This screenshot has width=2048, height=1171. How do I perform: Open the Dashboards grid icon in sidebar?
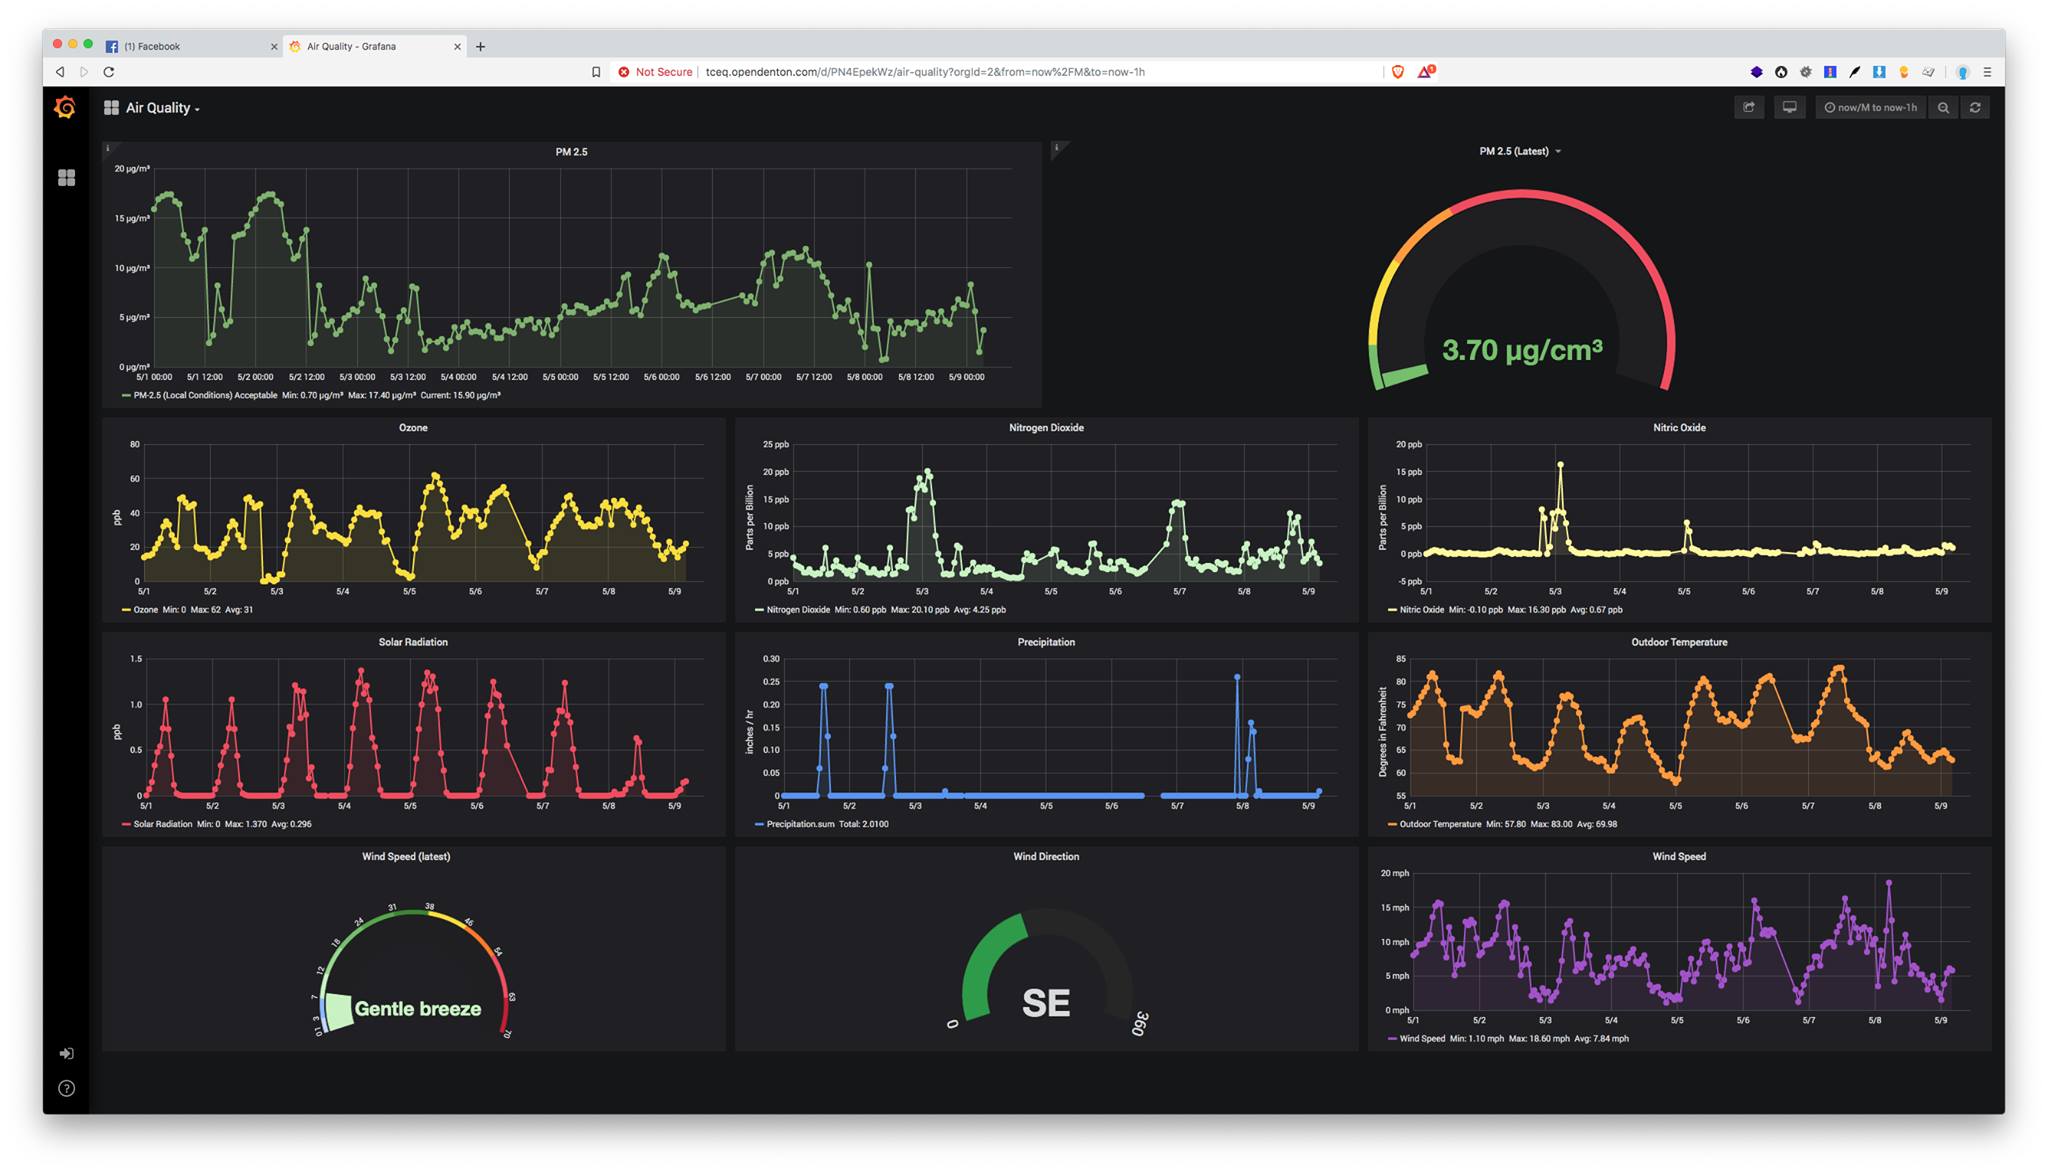tap(66, 177)
